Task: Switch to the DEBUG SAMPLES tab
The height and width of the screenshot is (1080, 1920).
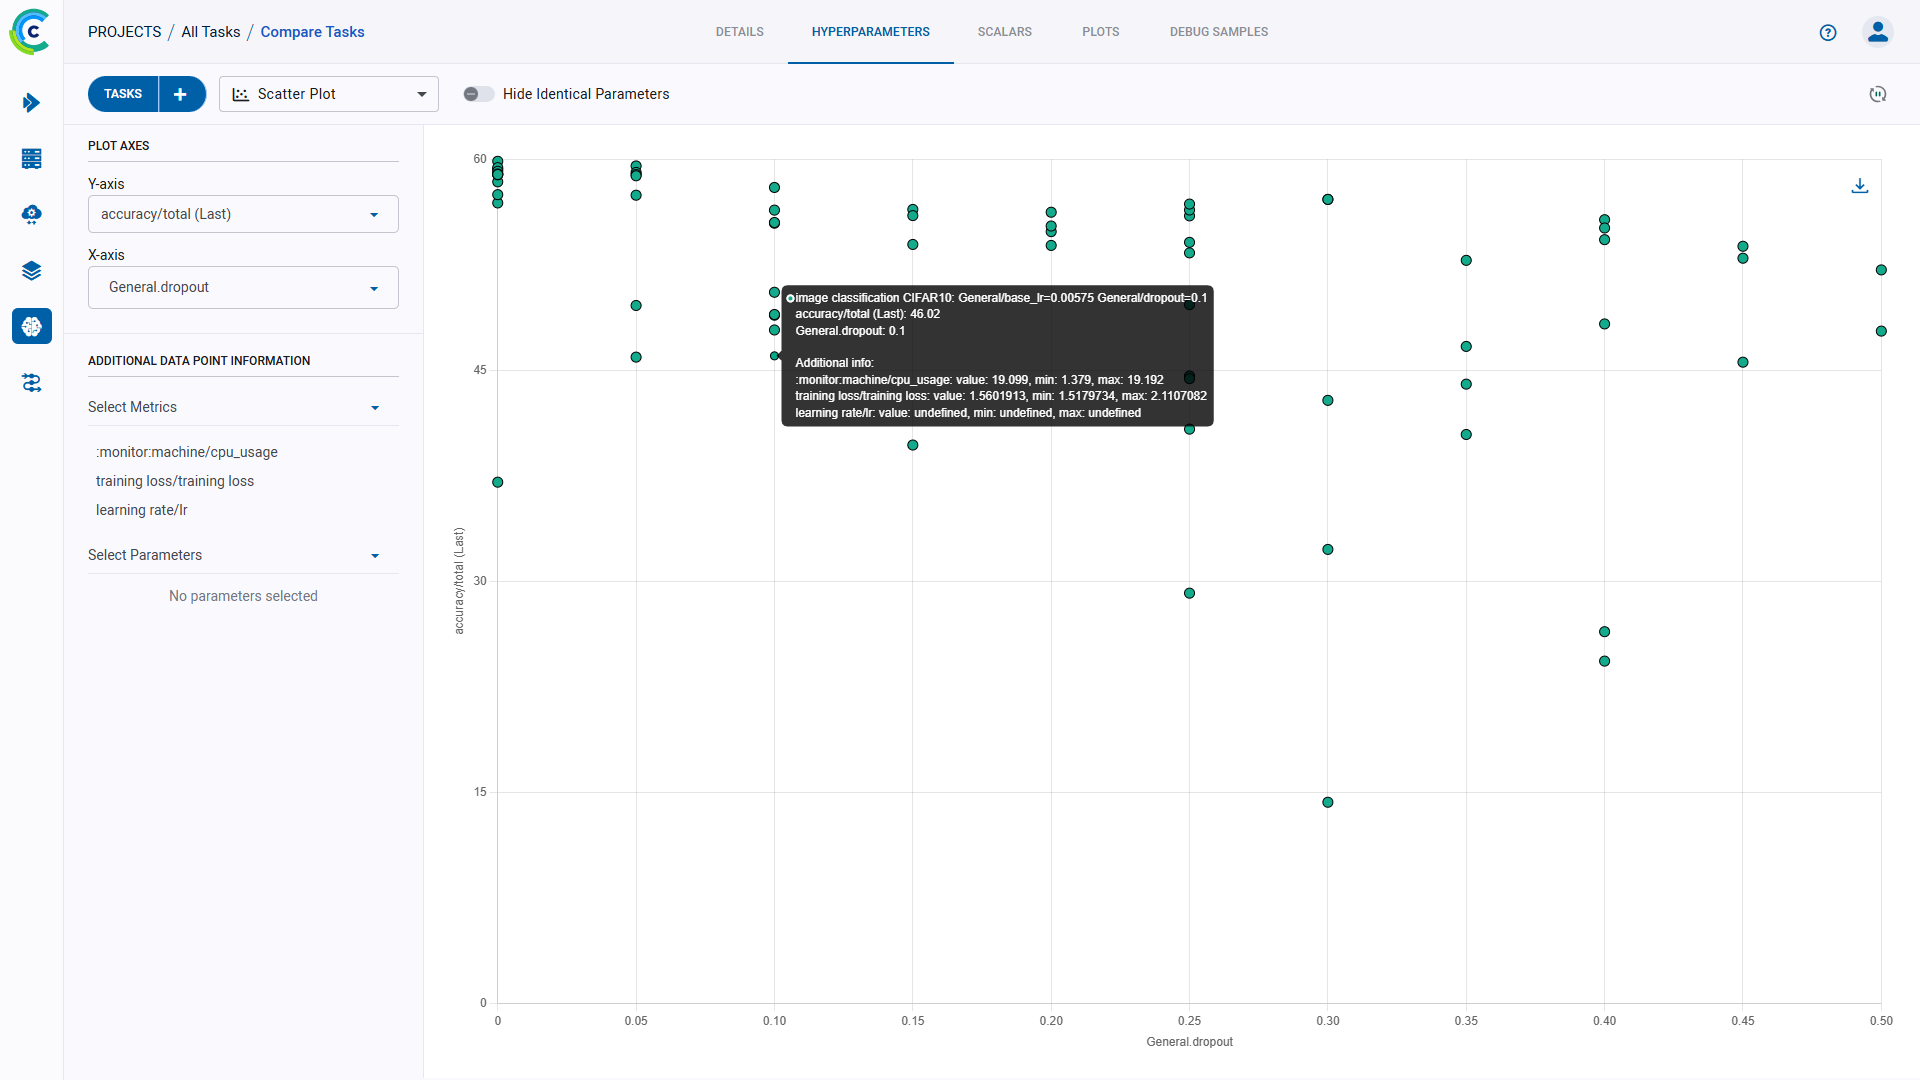Action: coord(1218,31)
